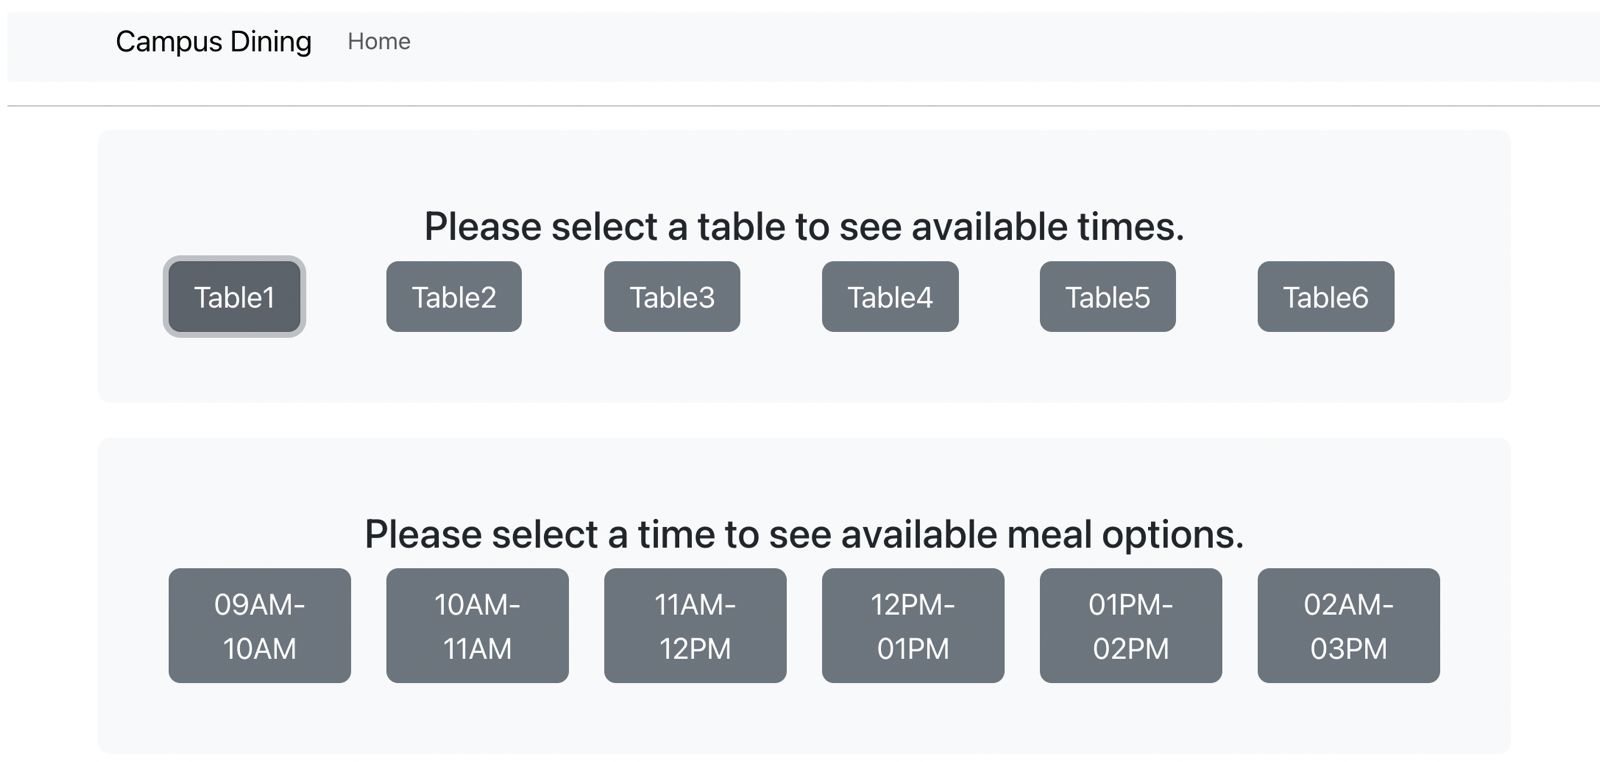Pick the Table3 button
This screenshot has width=1600, height=762.
click(672, 297)
